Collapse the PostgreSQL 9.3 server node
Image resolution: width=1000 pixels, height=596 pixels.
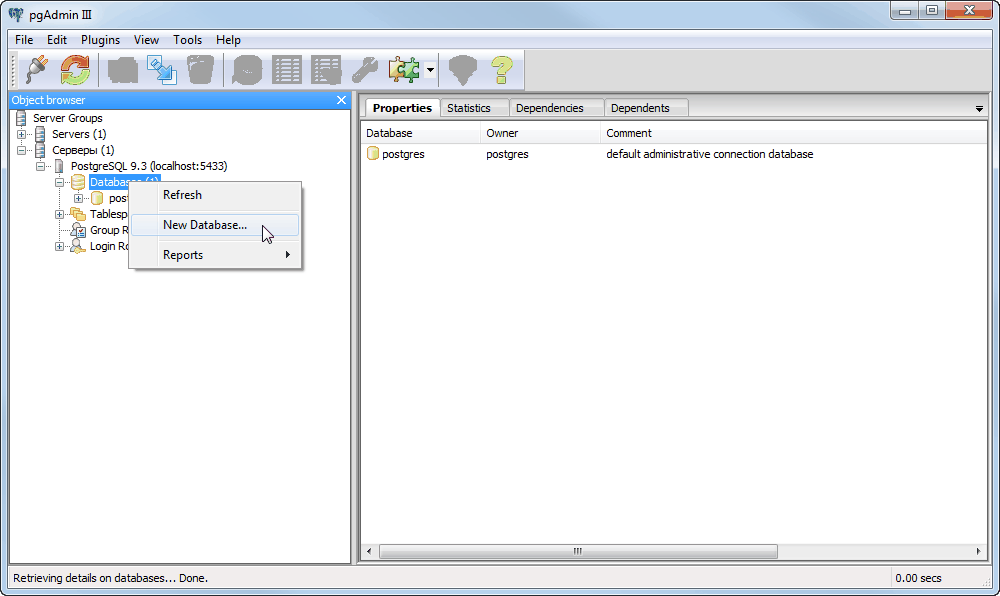click(x=41, y=166)
